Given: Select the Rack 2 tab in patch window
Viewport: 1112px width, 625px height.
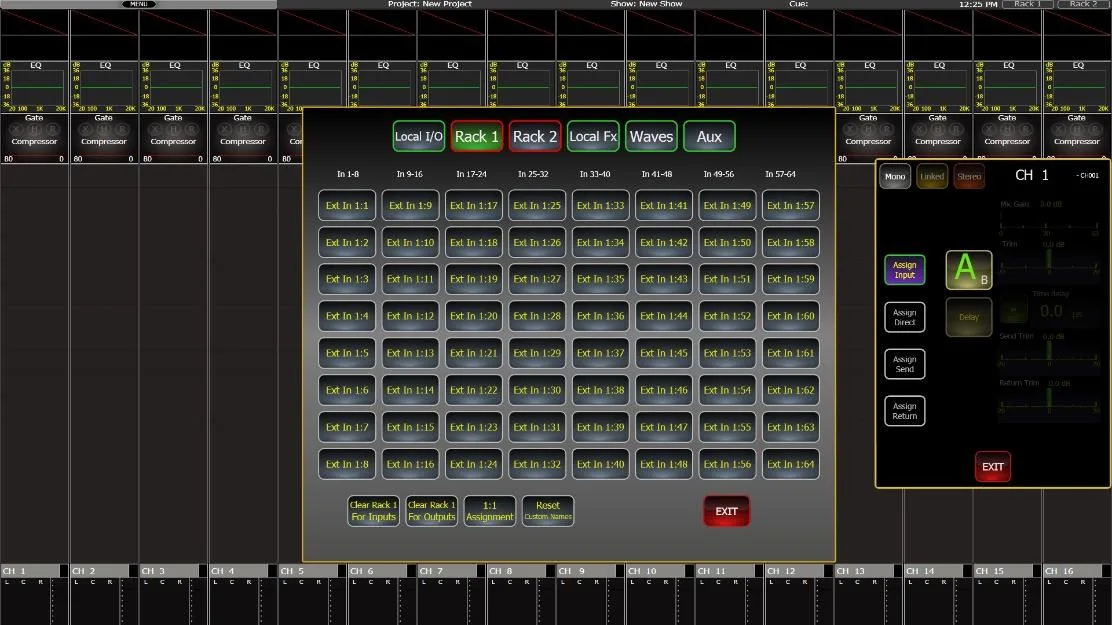Looking at the screenshot, I should point(535,136).
